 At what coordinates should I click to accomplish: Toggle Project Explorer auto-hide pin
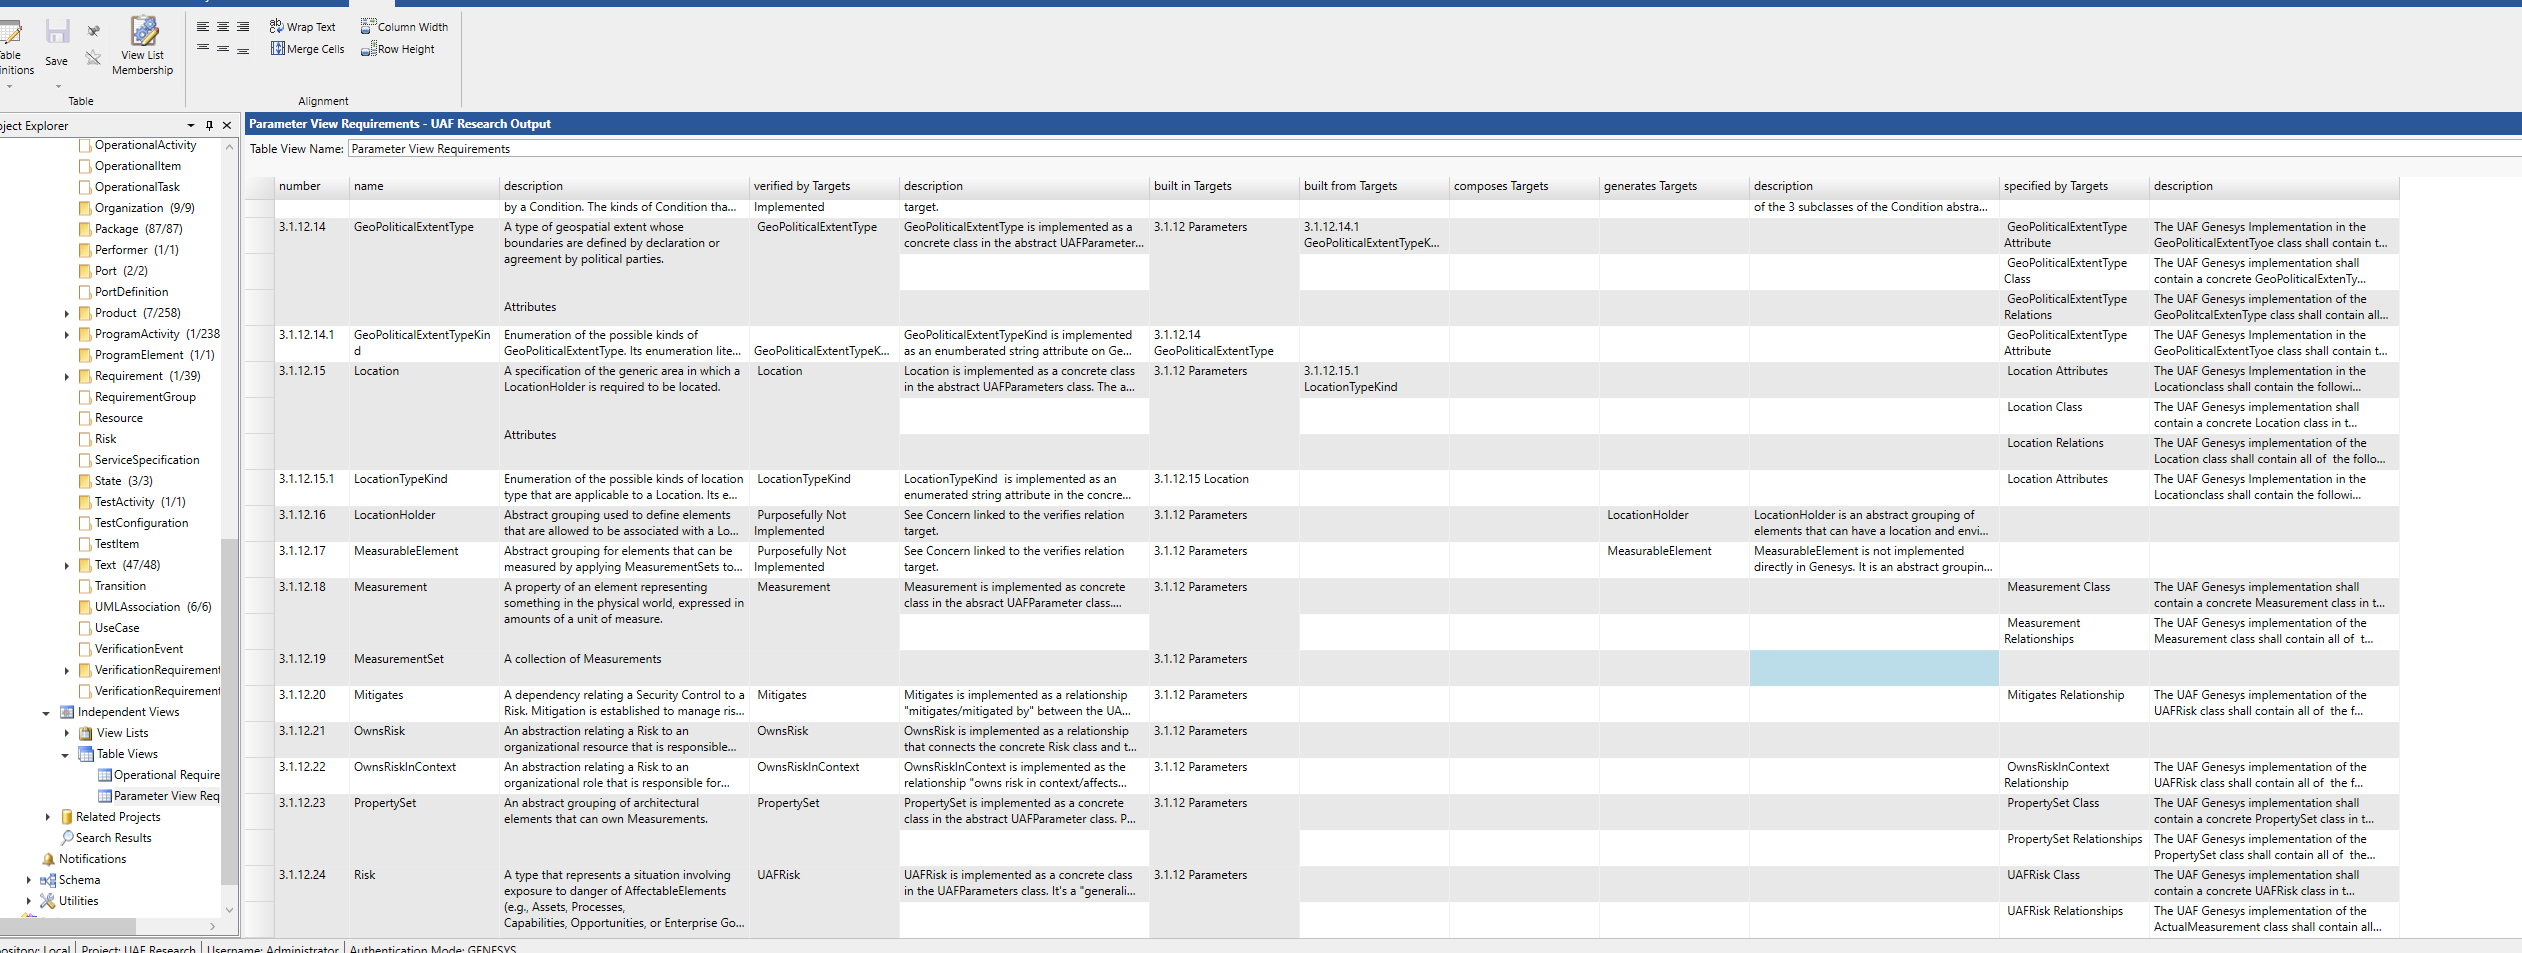coord(209,126)
